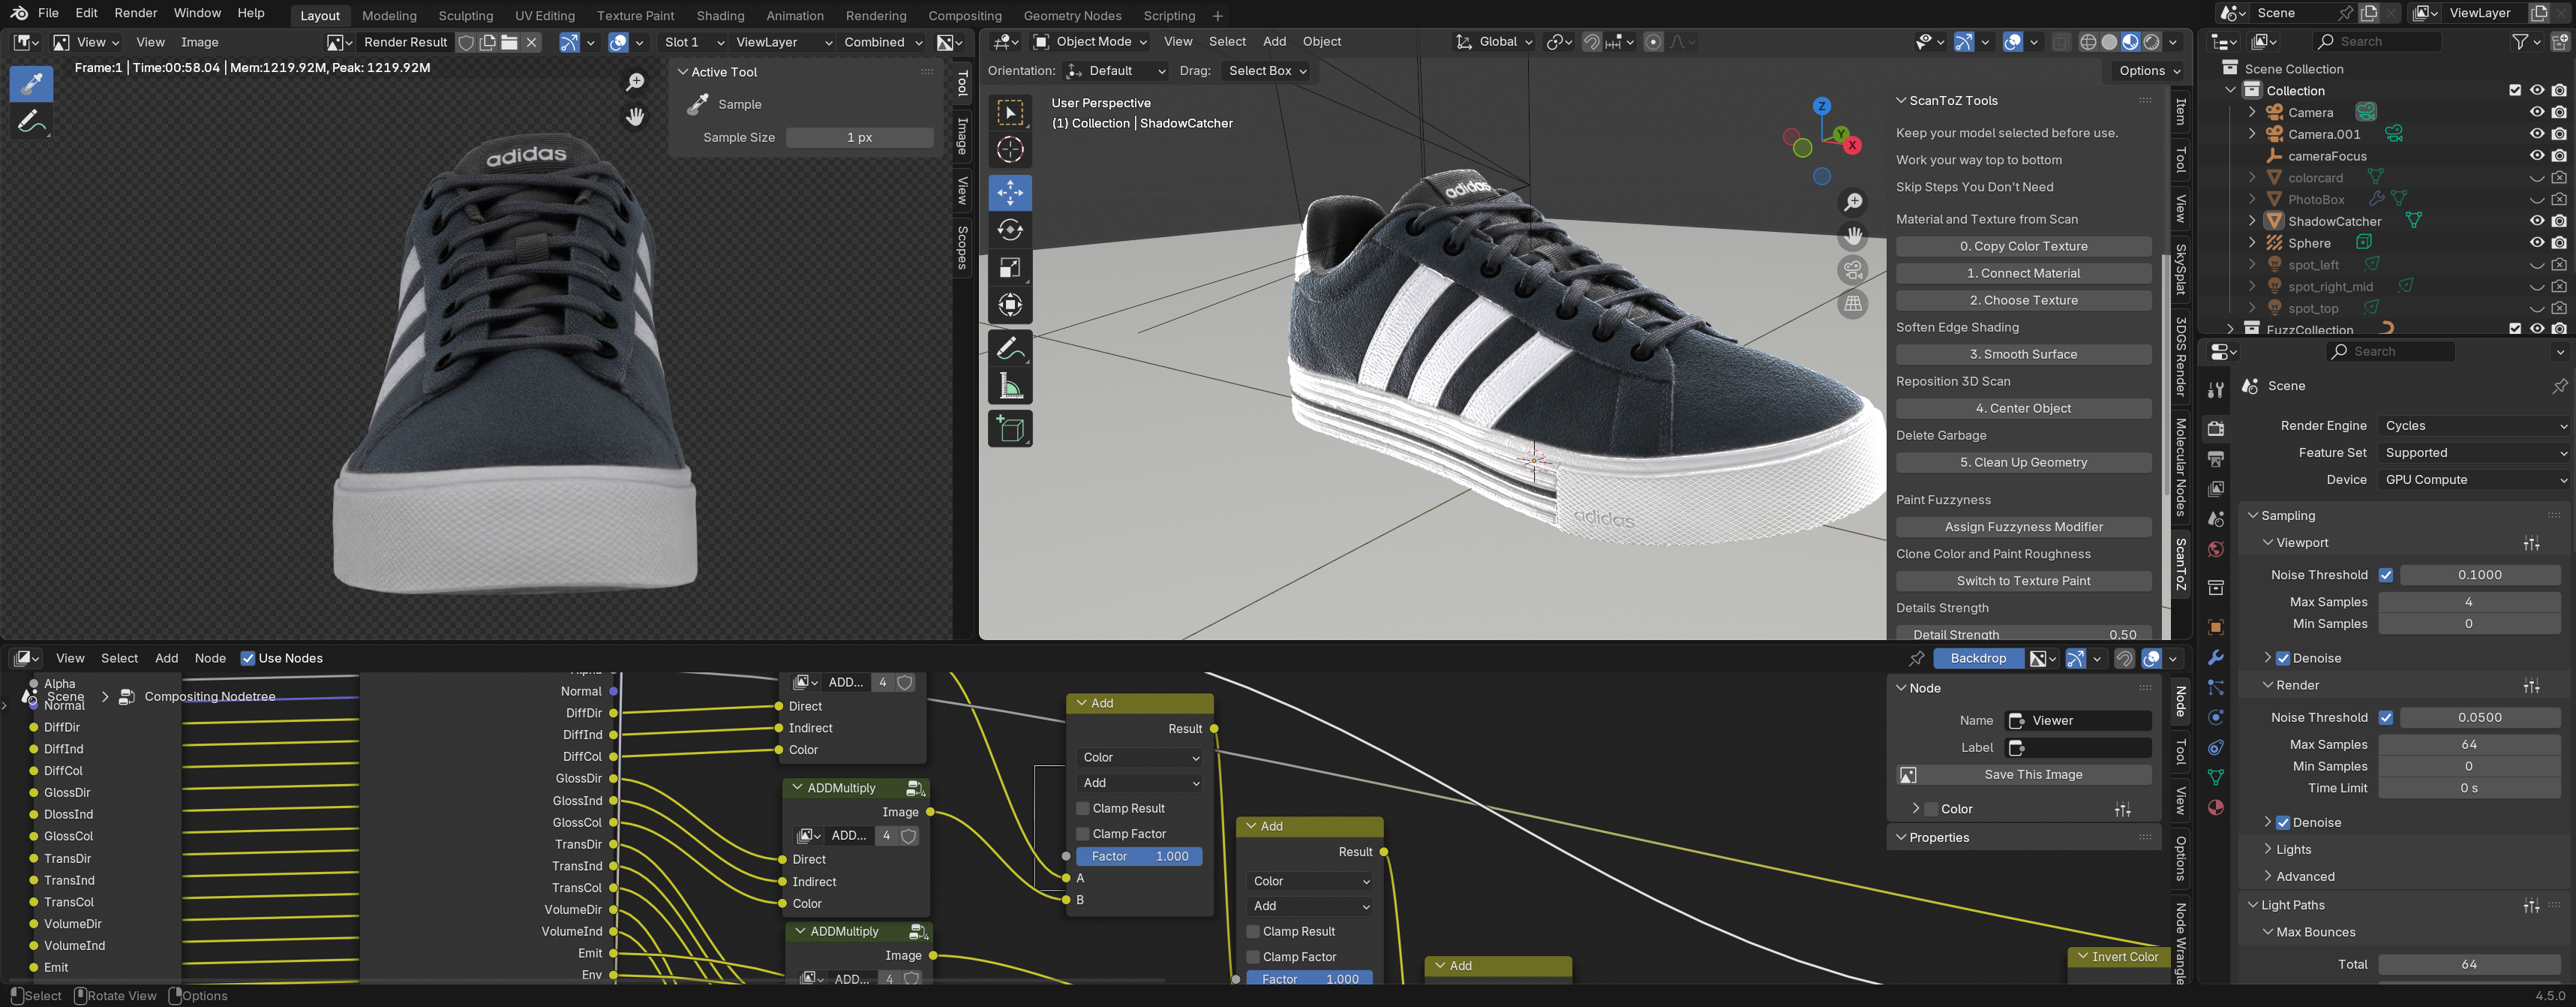The image size is (2576, 1007).
Task: Enable Clamp Result on the Add node
Action: pos(1083,808)
